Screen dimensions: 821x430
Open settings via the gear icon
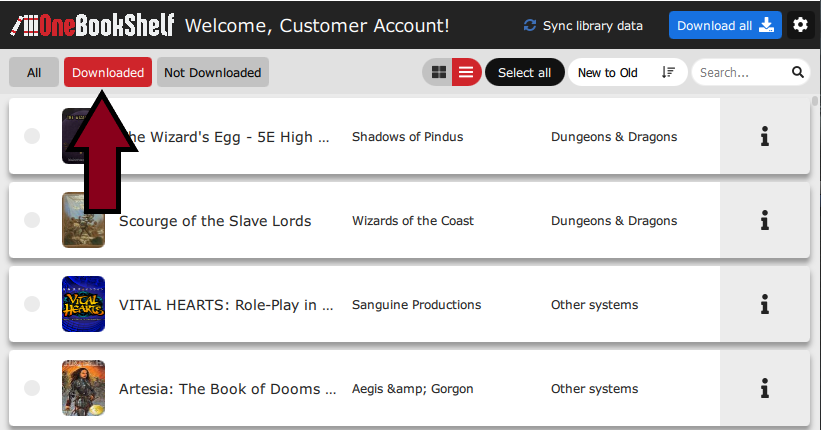pyautogui.click(x=800, y=25)
